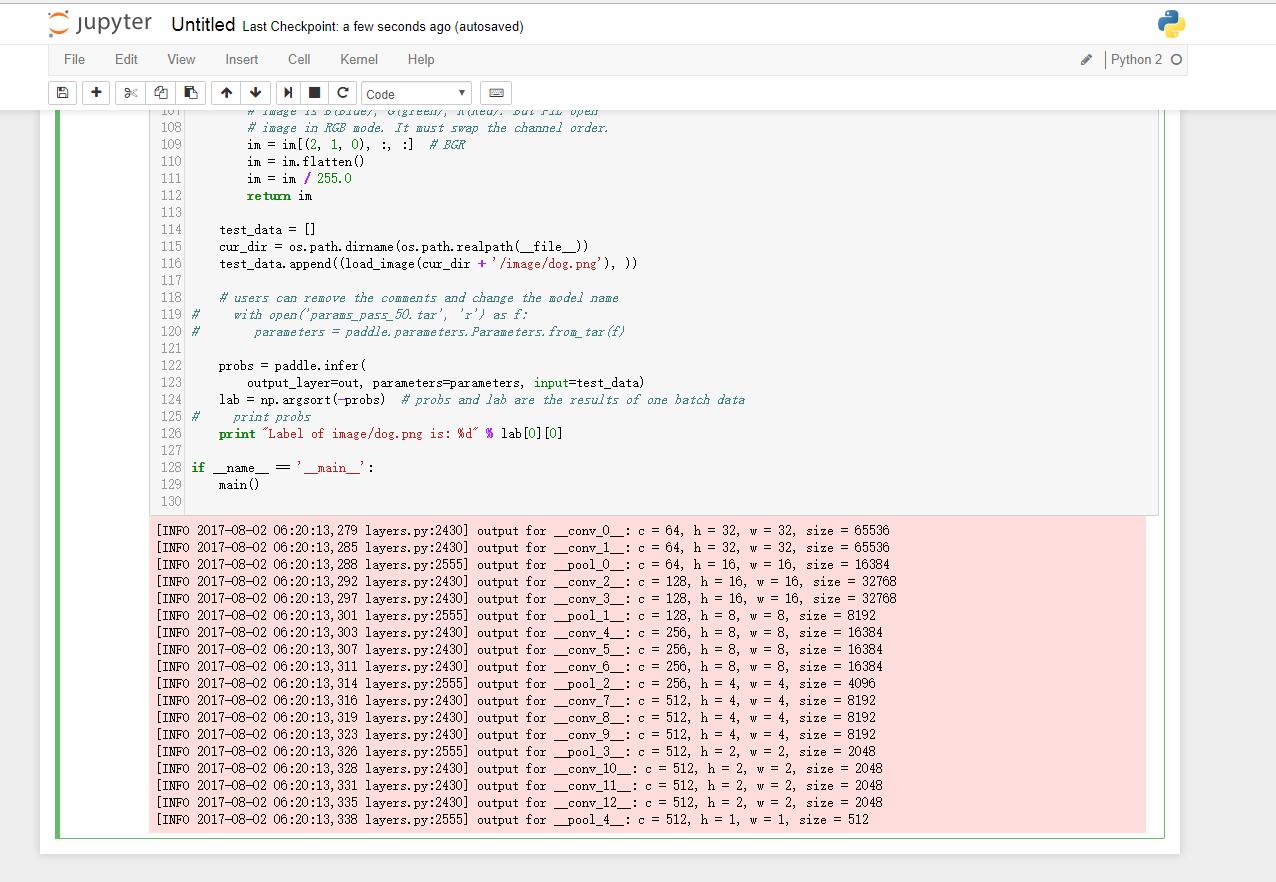Image resolution: width=1276 pixels, height=882 pixels.
Task: Move the selected cell down
Action: point(256,92)
